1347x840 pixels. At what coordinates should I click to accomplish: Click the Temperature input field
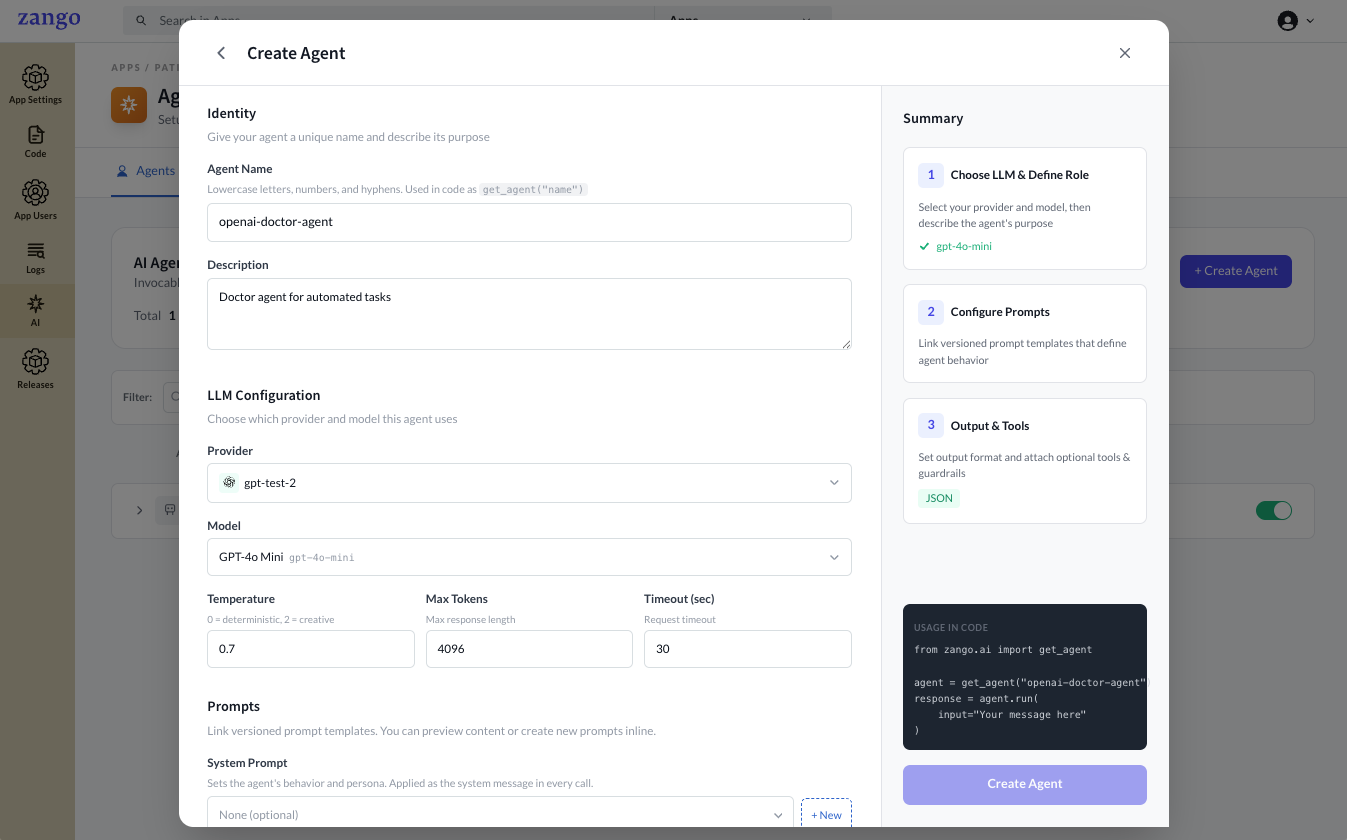310,649
